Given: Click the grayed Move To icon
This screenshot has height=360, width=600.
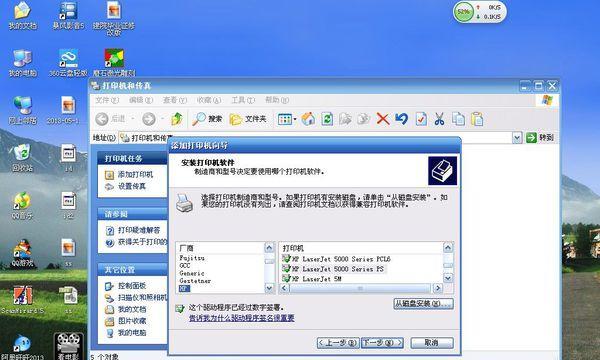Looking at the screenshot, I should tap(345, 119).
